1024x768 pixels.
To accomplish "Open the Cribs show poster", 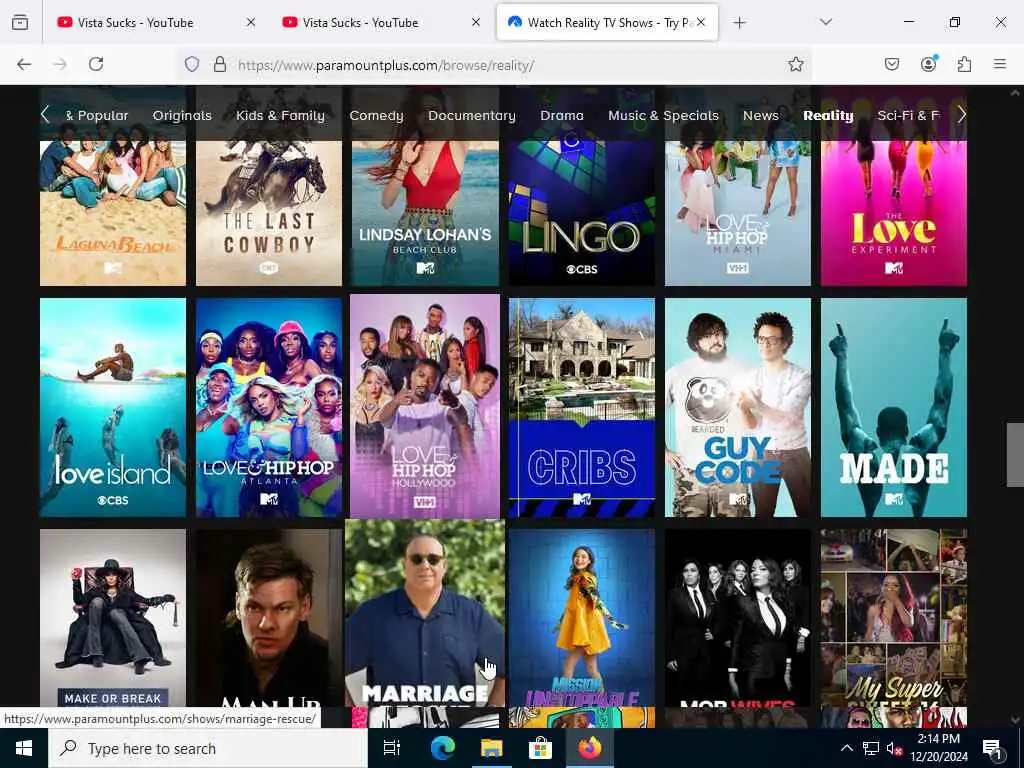I will point(581,408).
